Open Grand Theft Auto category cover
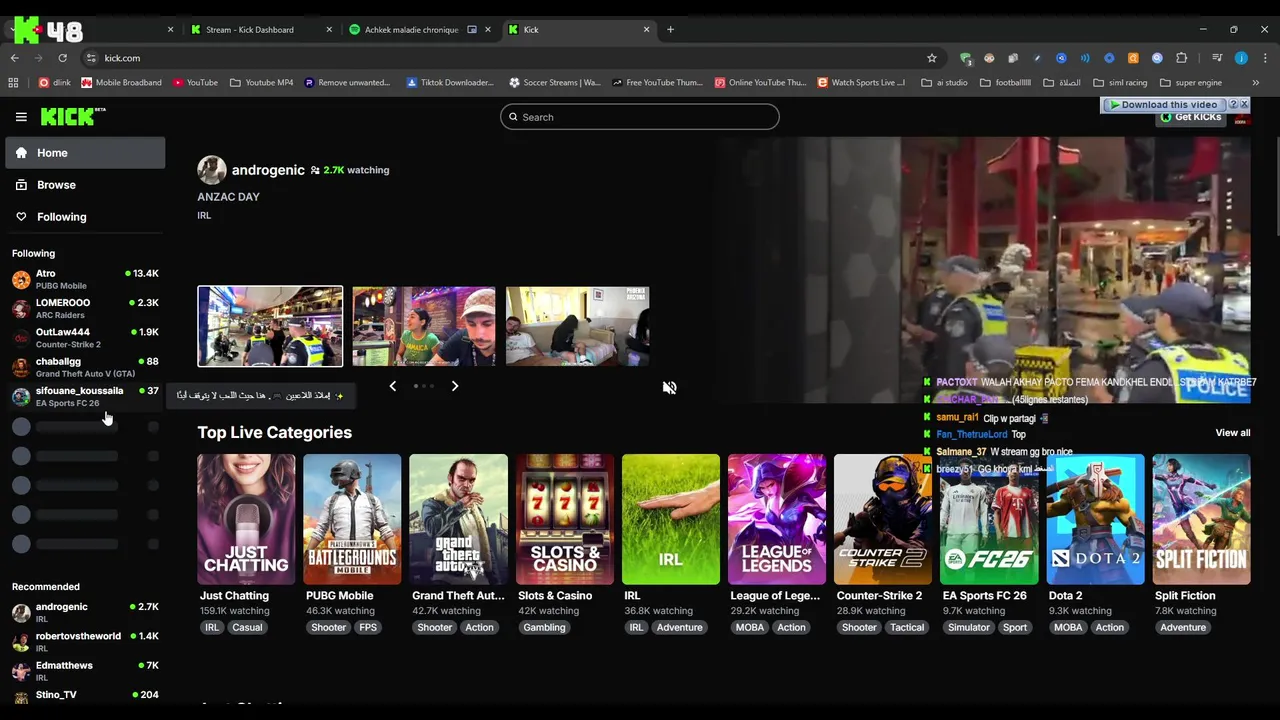This screenshot has width=1280, height=720. click(x=458, y=519)
